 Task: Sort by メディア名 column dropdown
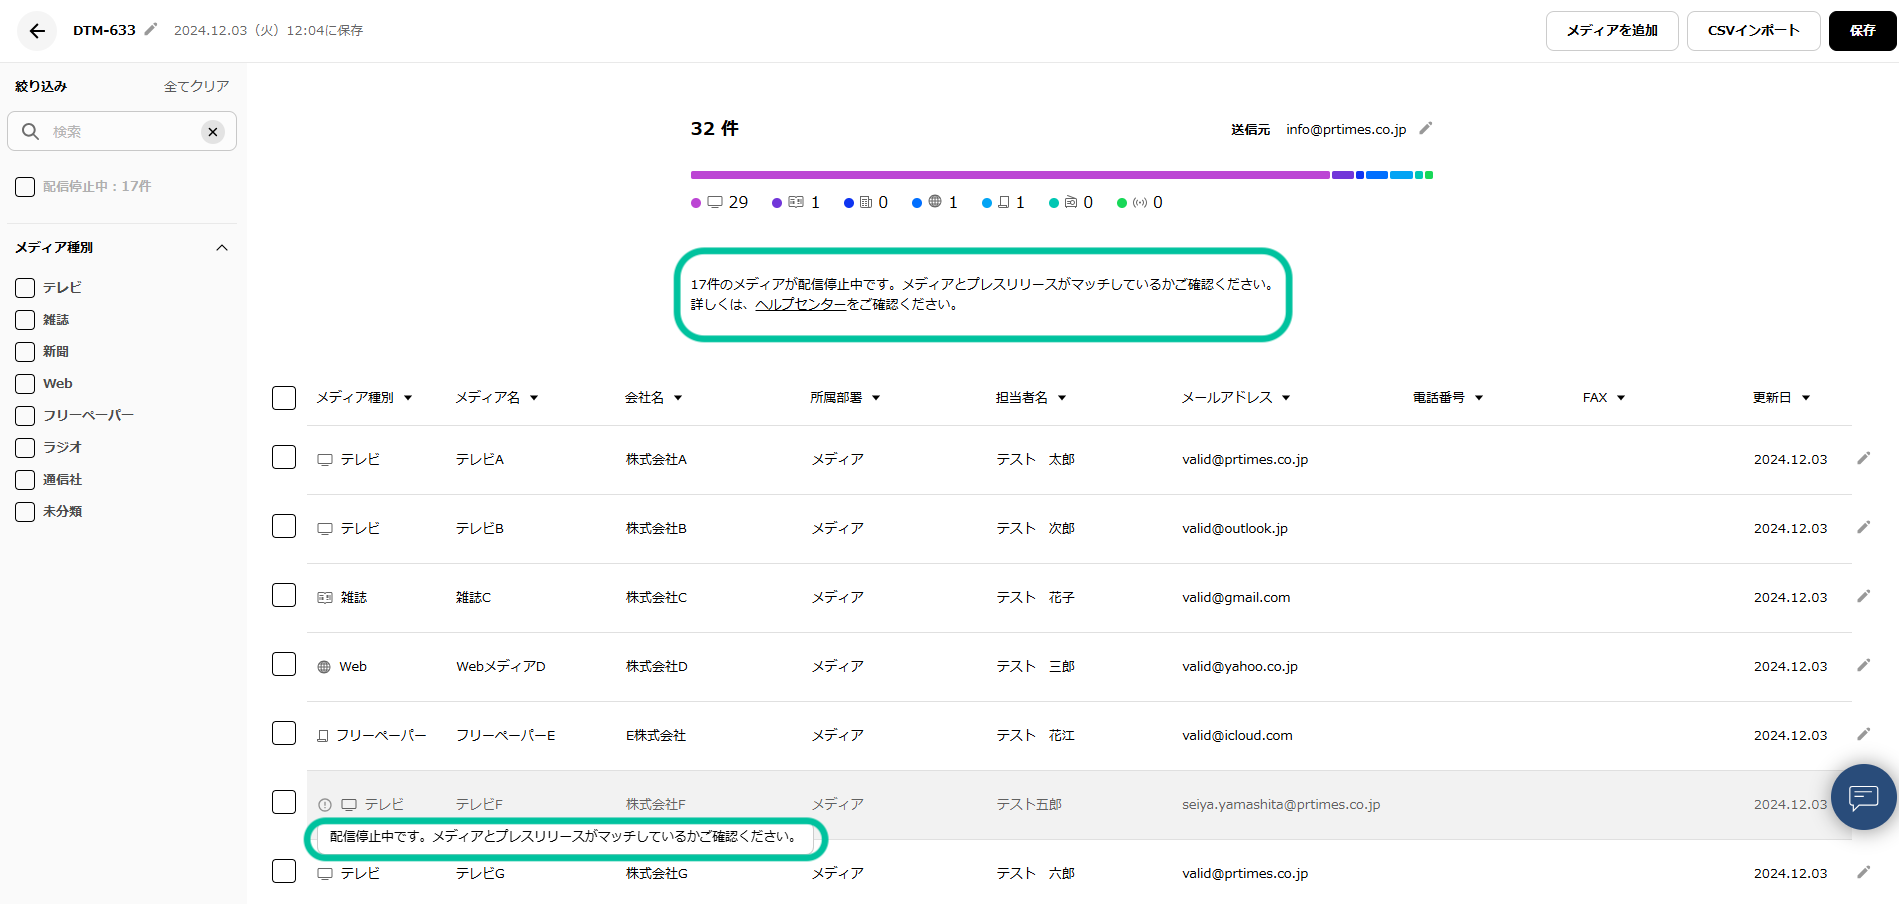coord(534,398)
